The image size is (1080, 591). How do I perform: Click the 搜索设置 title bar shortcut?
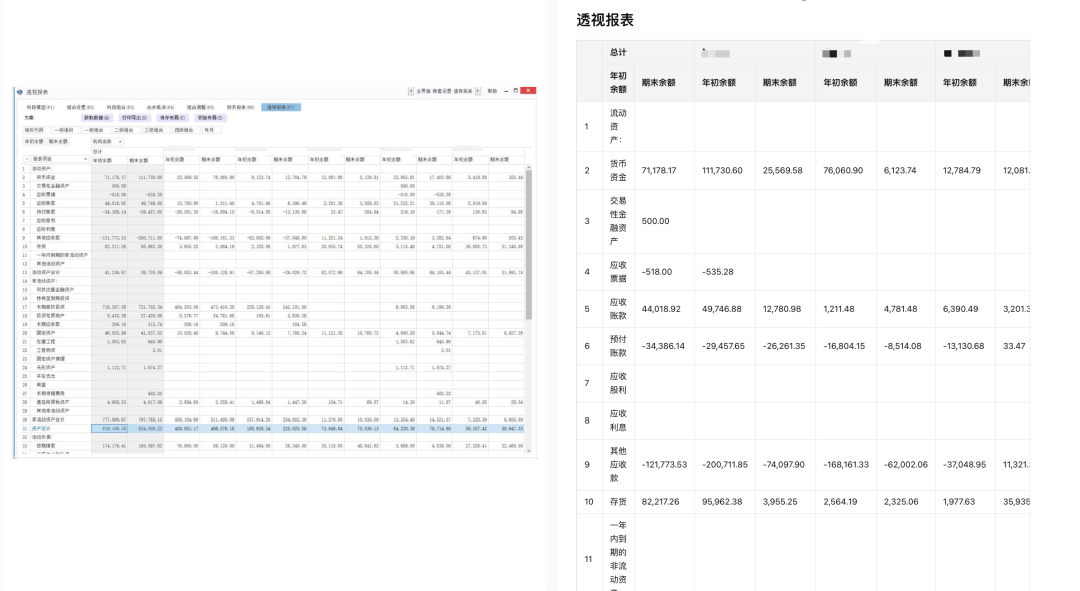(442, 90)
